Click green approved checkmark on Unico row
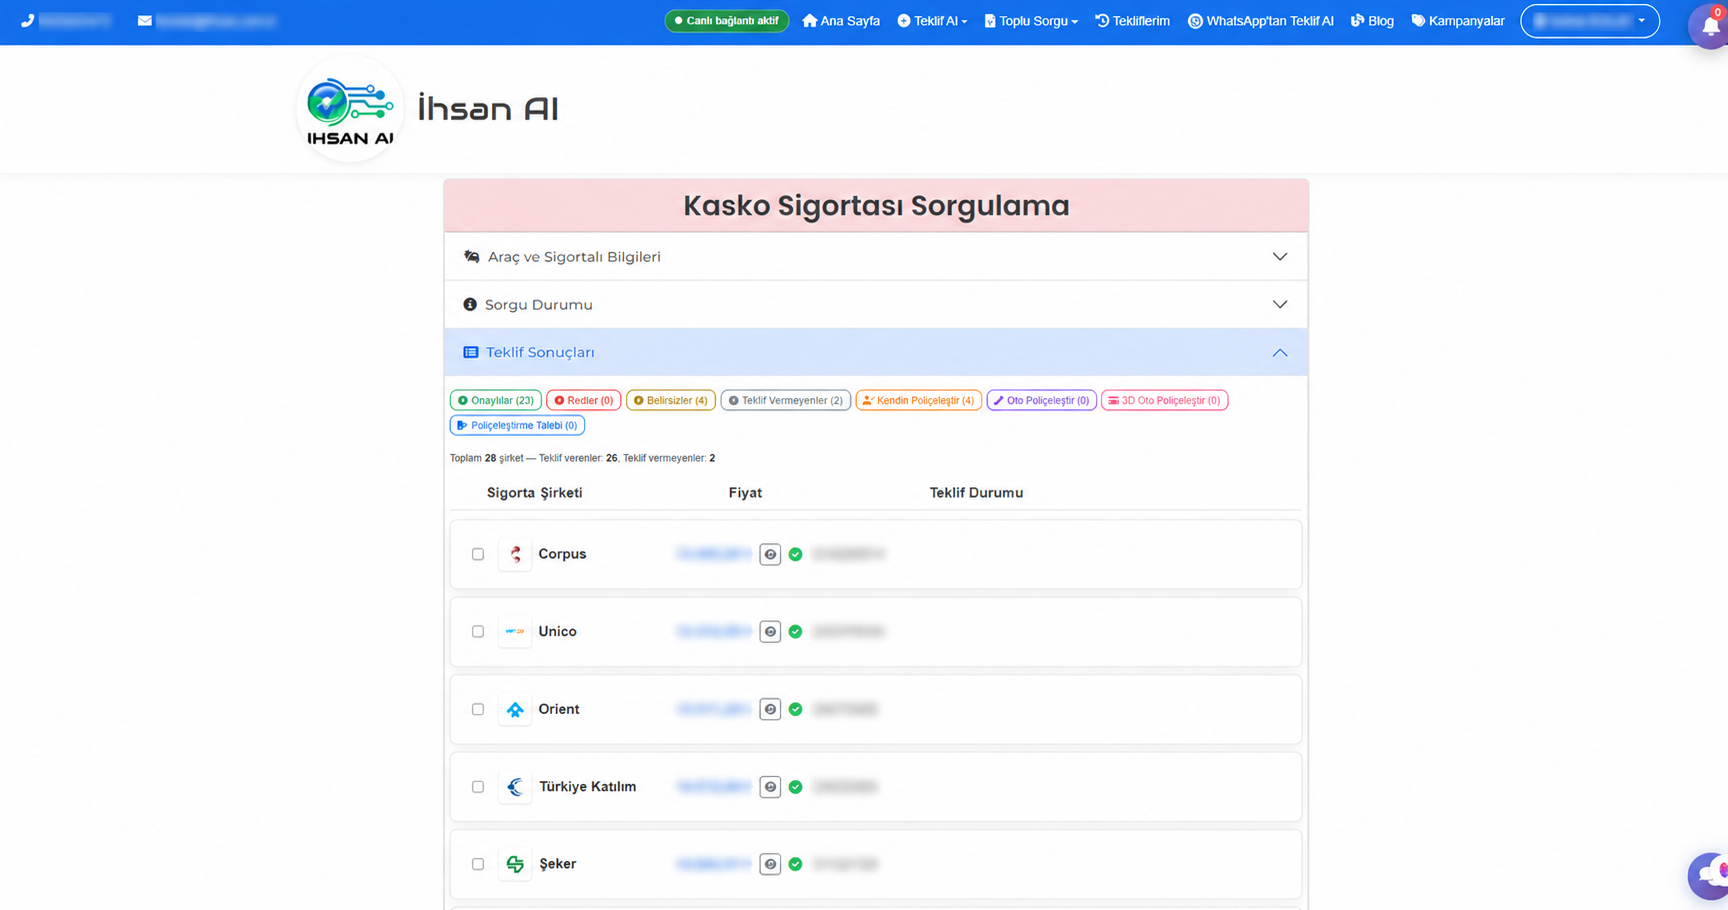 point(795,632)
